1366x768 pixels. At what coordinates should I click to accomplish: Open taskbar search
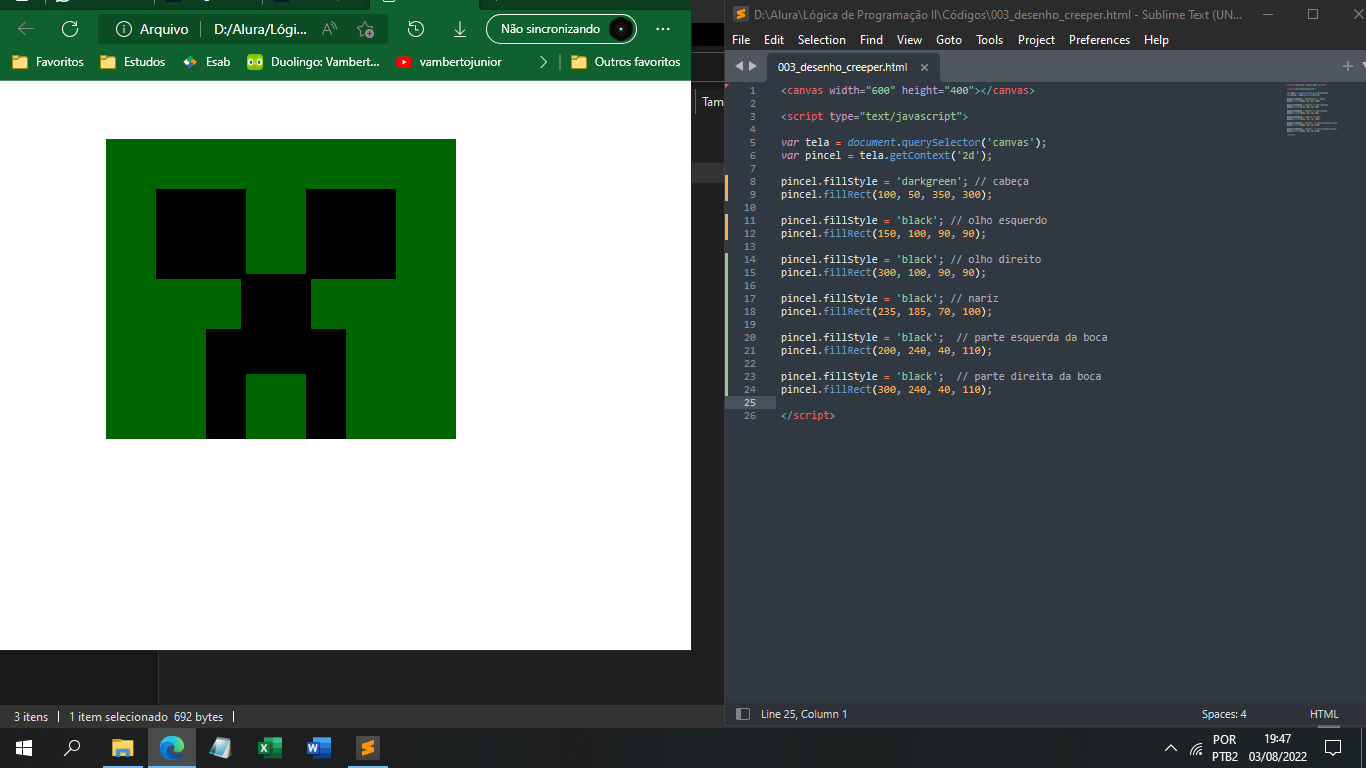tap(72, 747)
